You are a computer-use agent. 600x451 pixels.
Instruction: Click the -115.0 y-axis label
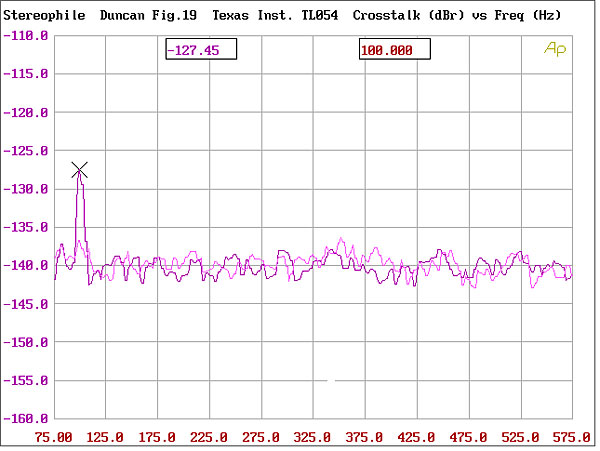[26, 74]
